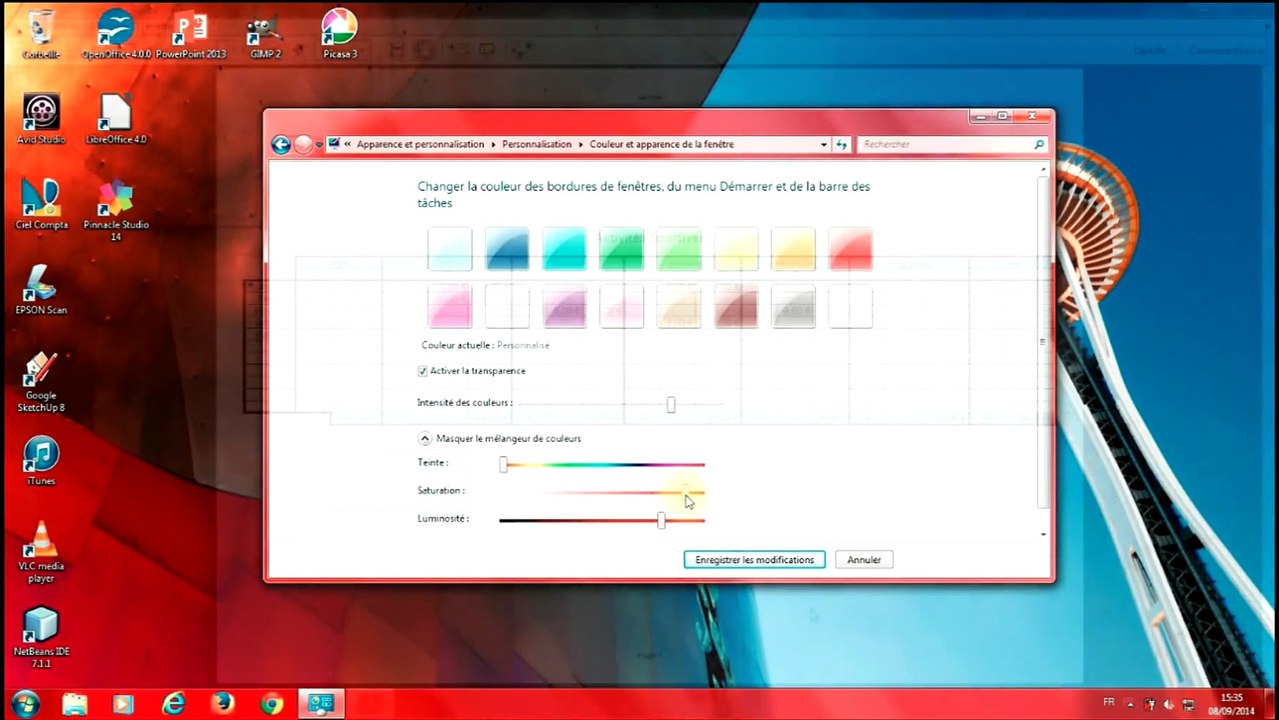Open Internet Explorer from the taskbar

coord(173,704)
